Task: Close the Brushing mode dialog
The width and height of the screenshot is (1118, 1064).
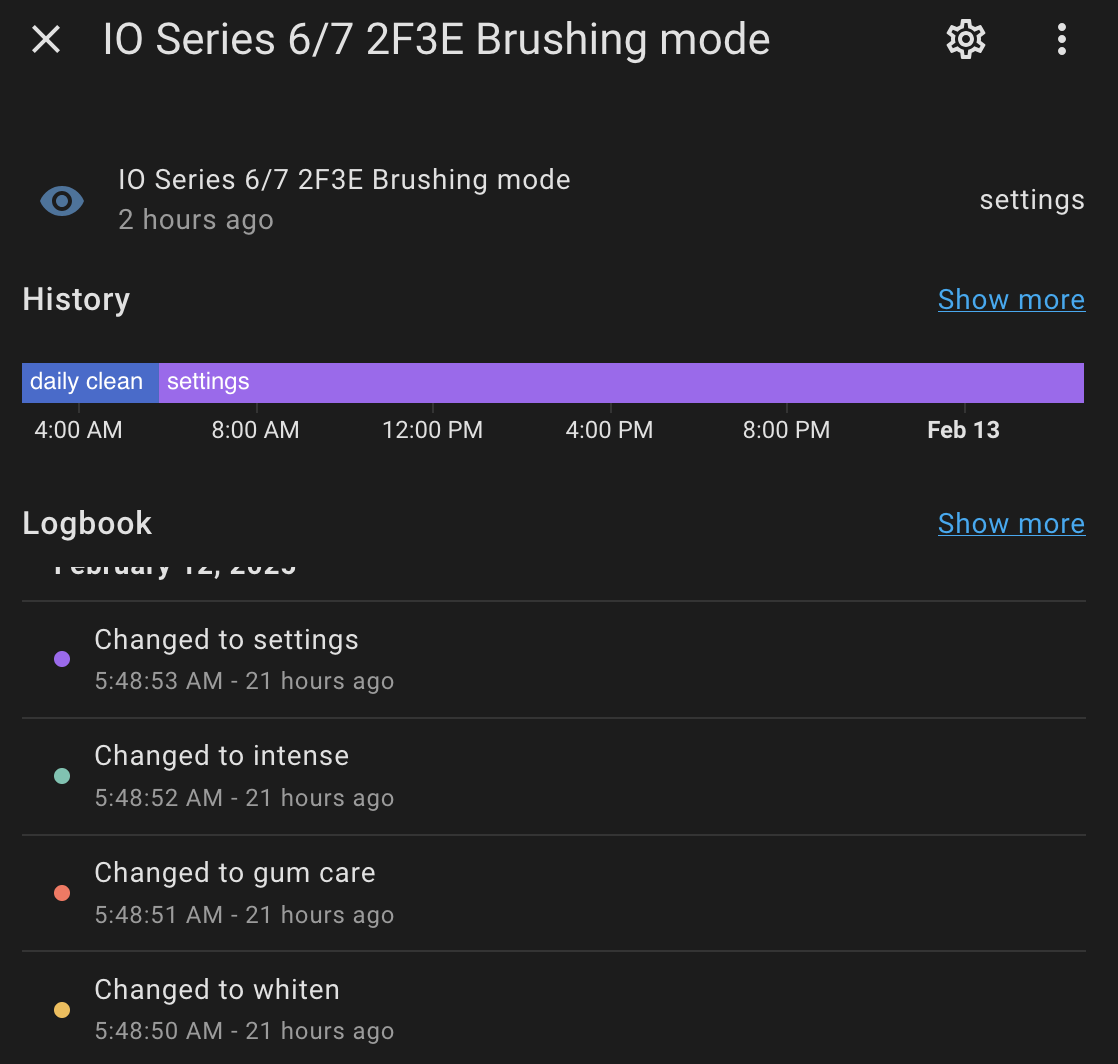Action: [46, 39]
